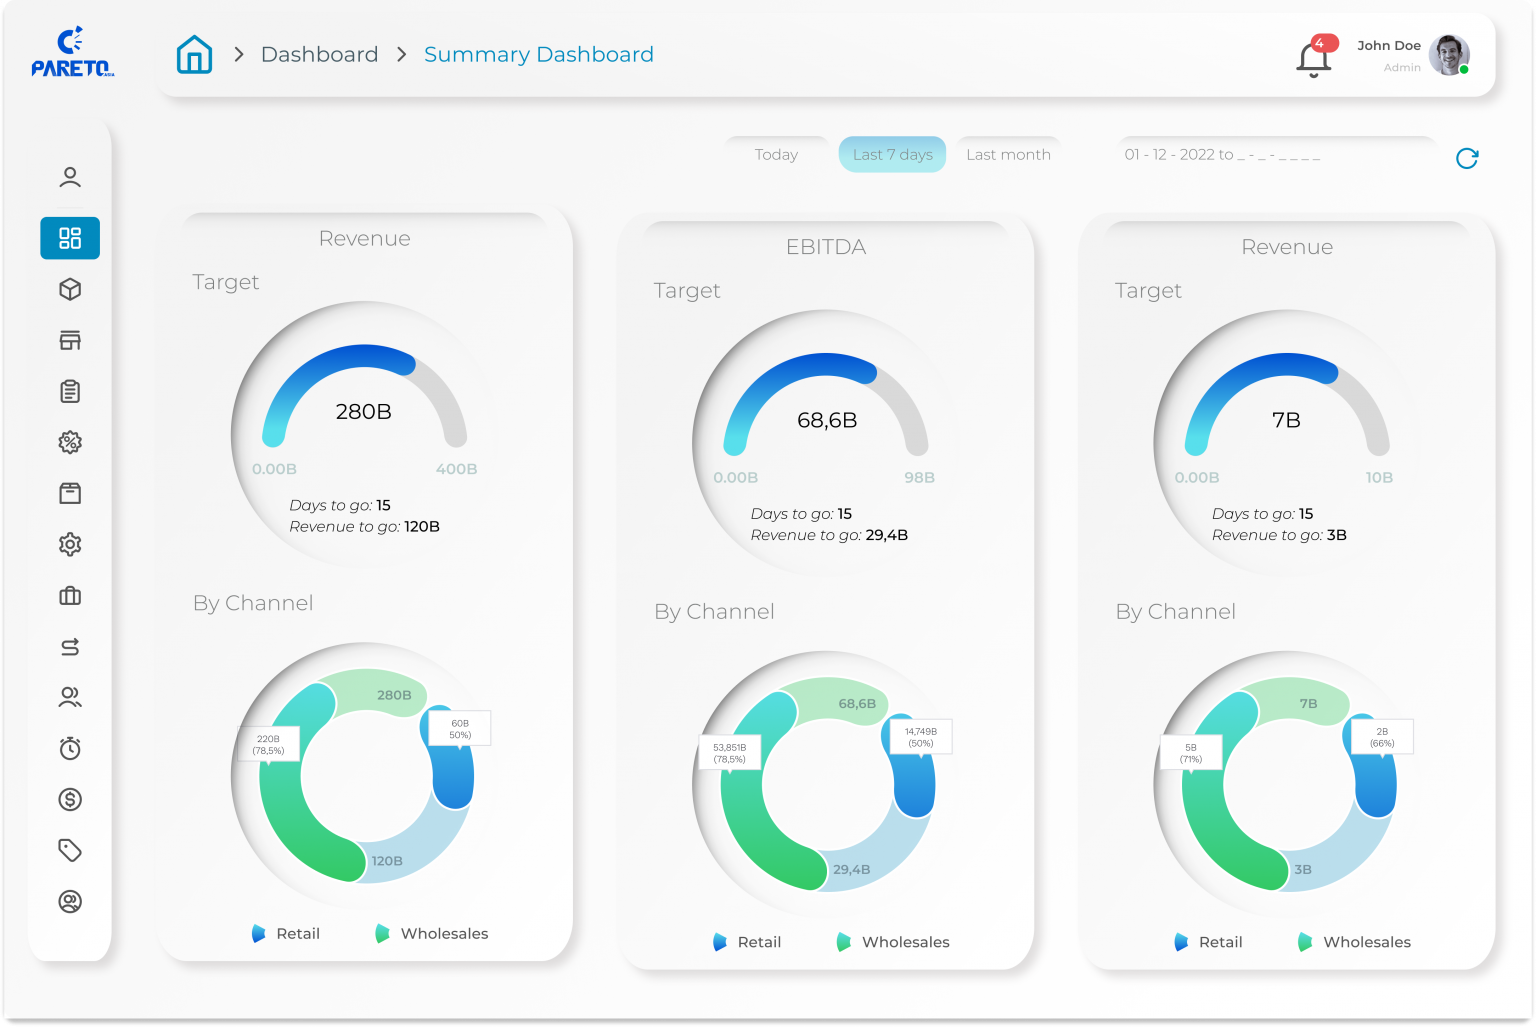The width and height of the screenshot is (1536, 1027).
Task: Click Summary Dashboard breadcrumb link
Action: coord(538,55)
